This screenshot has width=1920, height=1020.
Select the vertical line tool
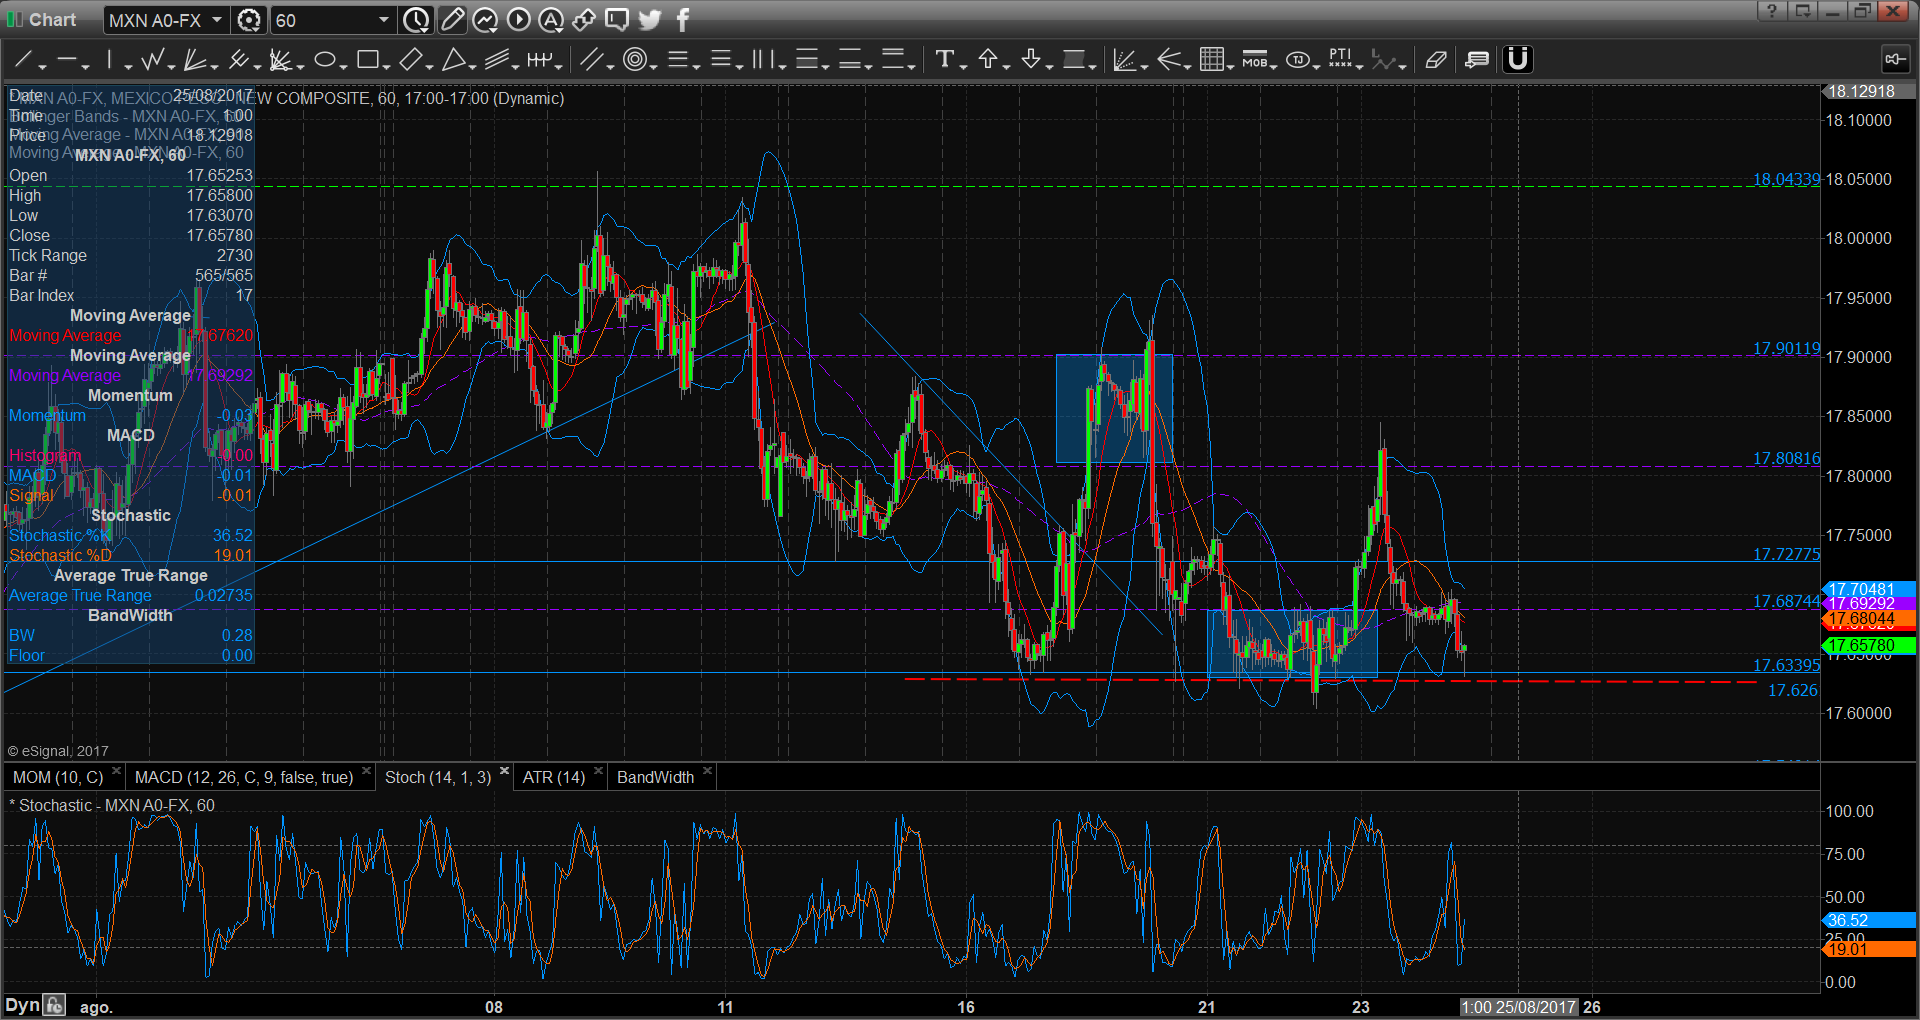tap(110, 60)
